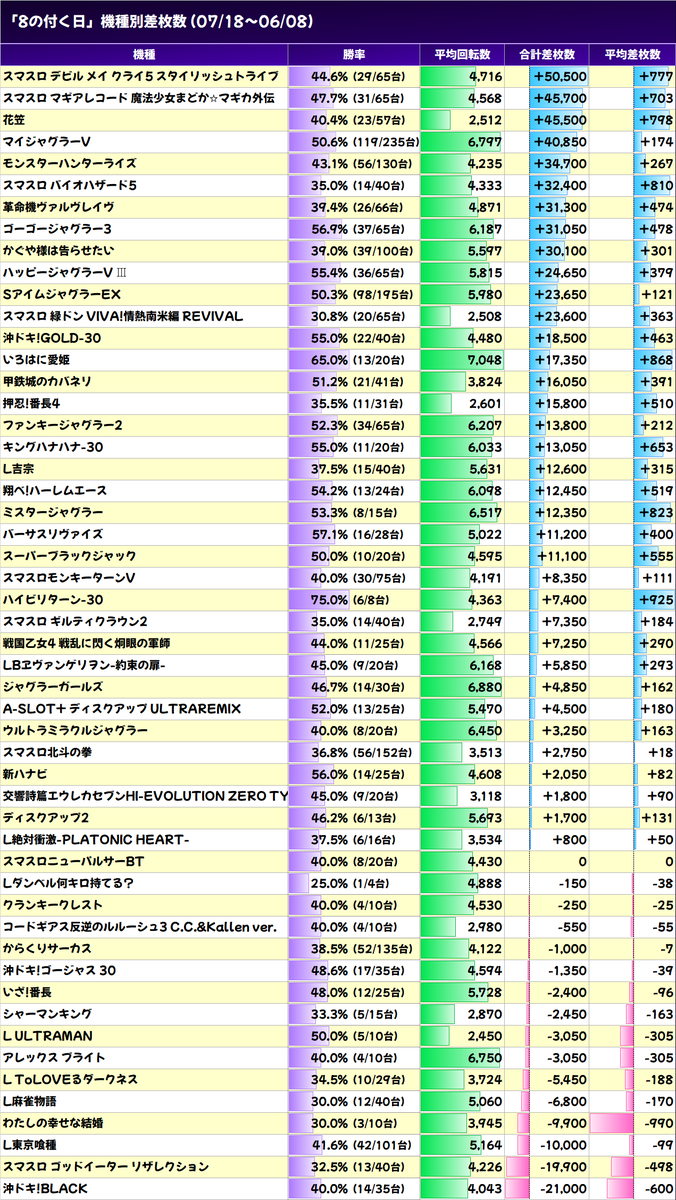Select machine name ジャグラーガールズ
Viewport: 676px width, 1200px height.
click(53, 687)
